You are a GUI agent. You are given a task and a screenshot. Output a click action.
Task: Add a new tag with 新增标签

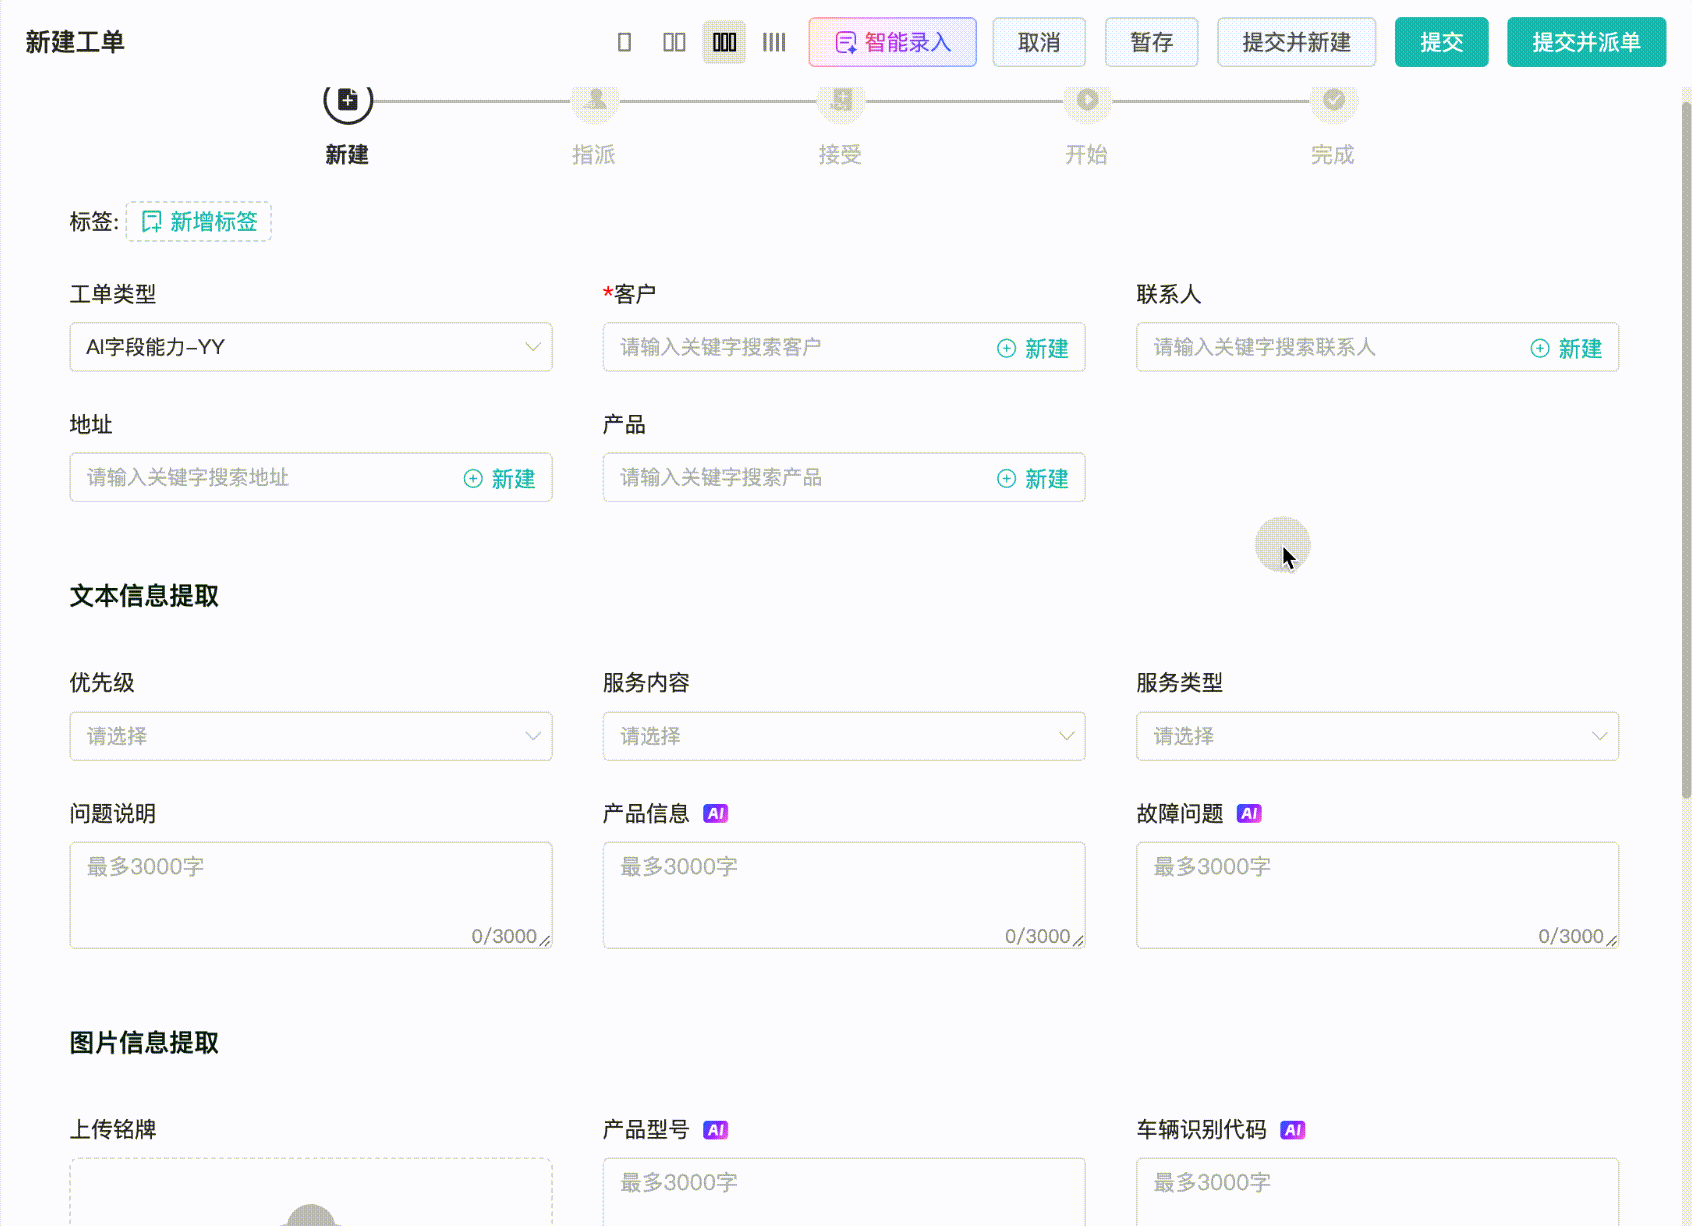199,222
